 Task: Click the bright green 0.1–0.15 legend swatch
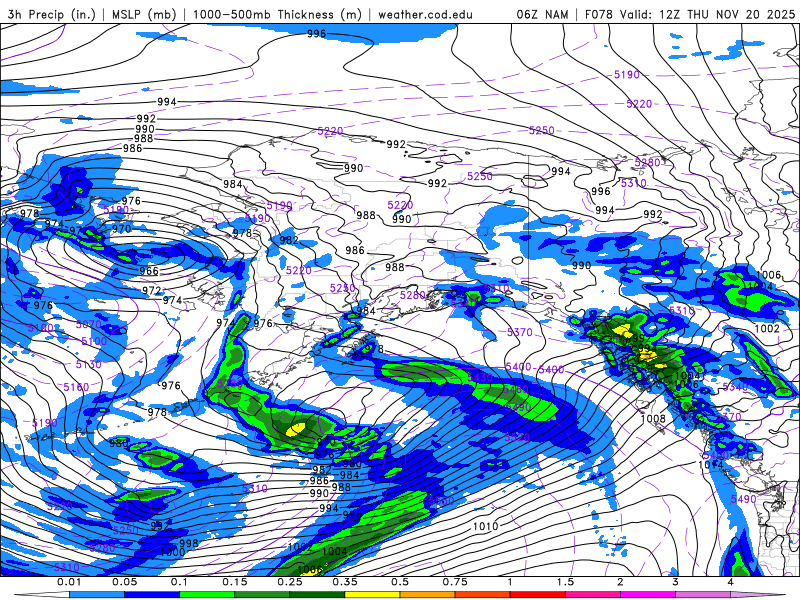tap(207, 595)
